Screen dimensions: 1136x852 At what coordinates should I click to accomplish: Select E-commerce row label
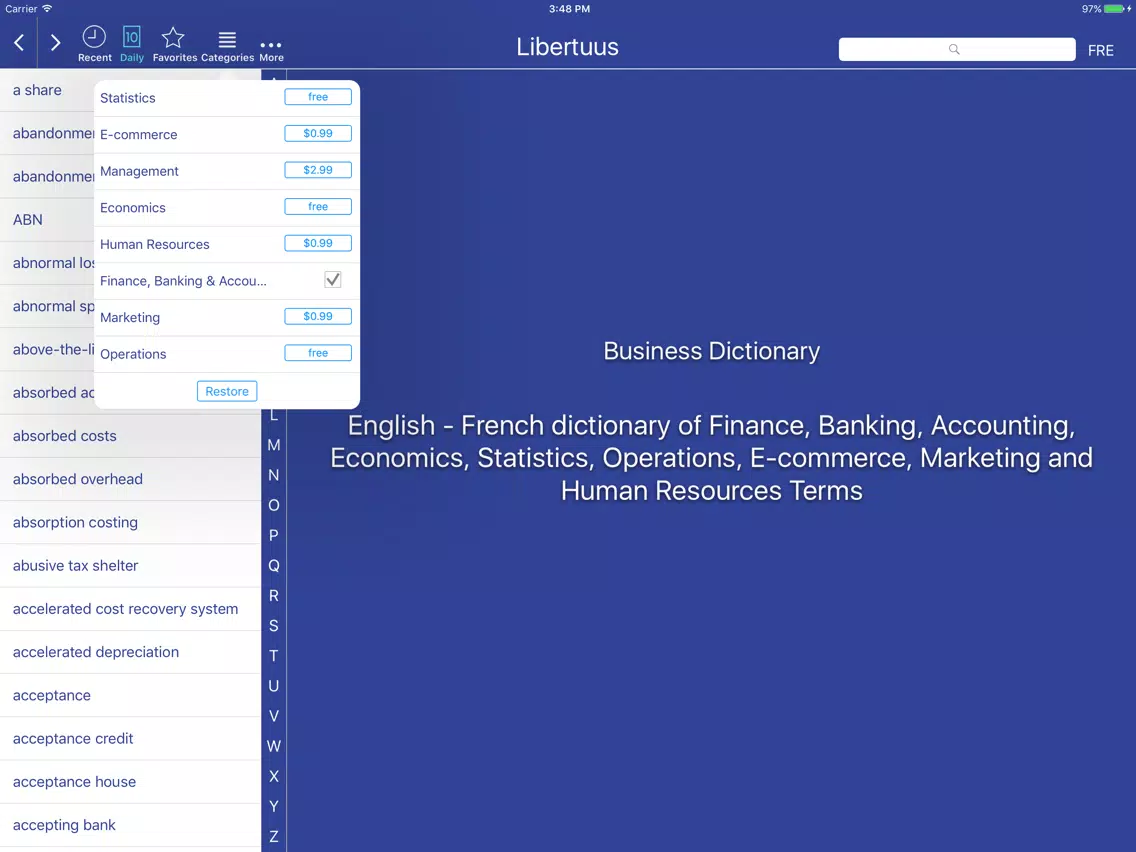tap(138, 135)
